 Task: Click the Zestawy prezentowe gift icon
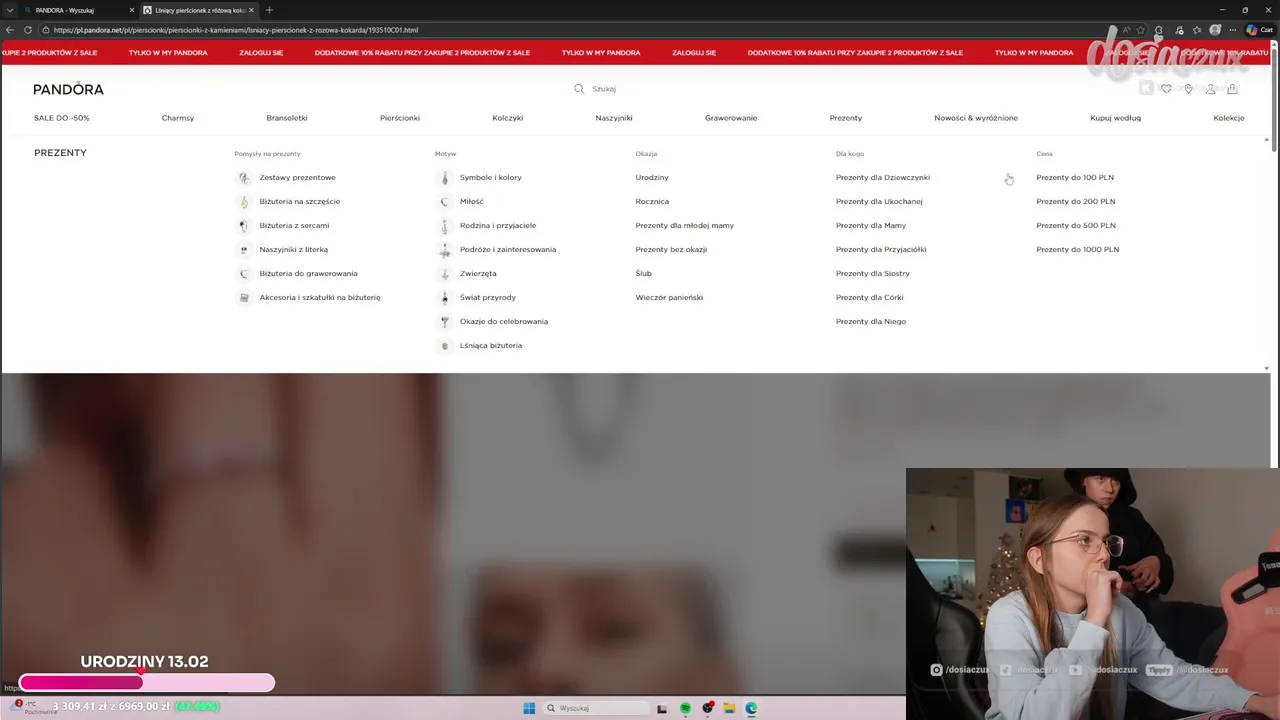pos(243,177)
